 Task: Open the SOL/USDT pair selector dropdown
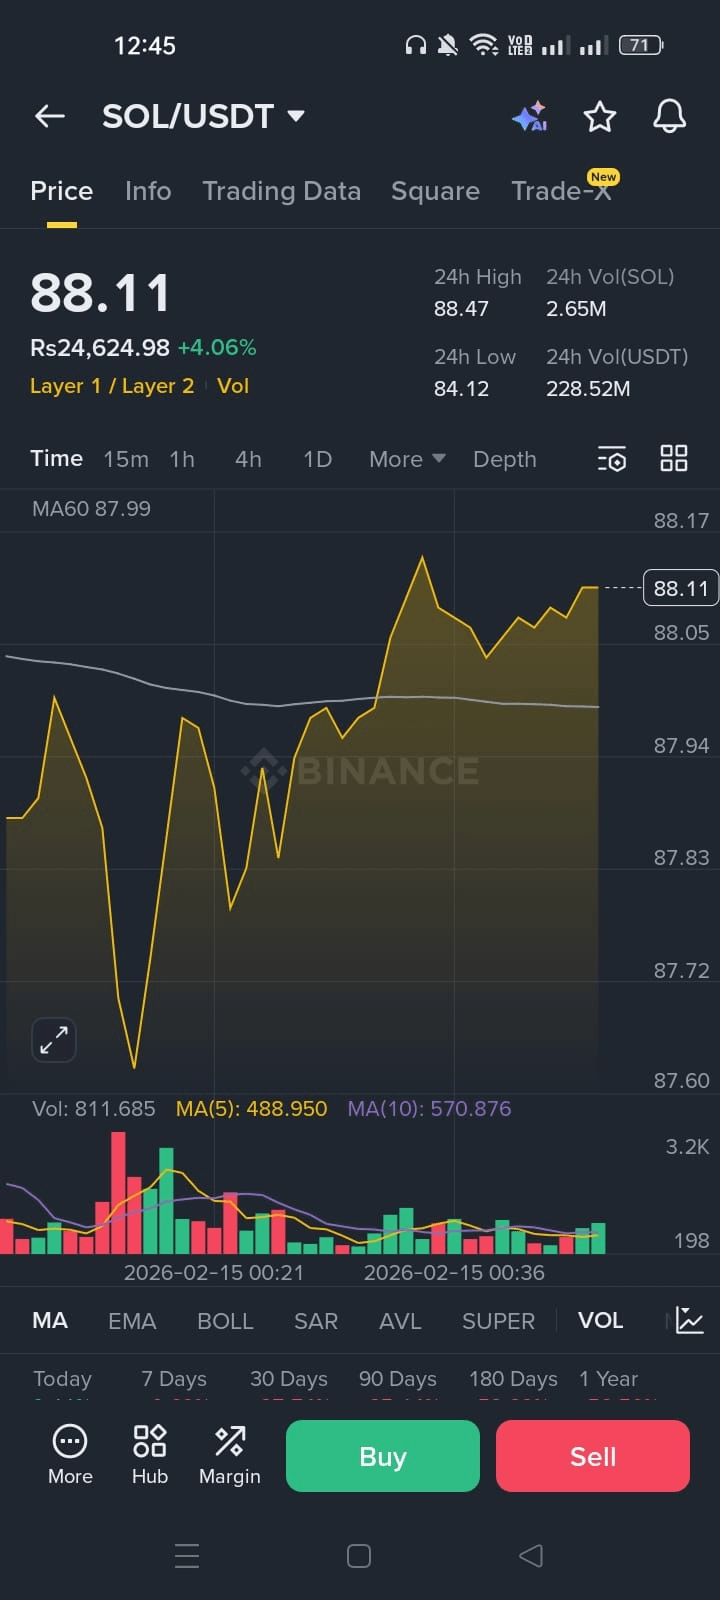point(203,116)
